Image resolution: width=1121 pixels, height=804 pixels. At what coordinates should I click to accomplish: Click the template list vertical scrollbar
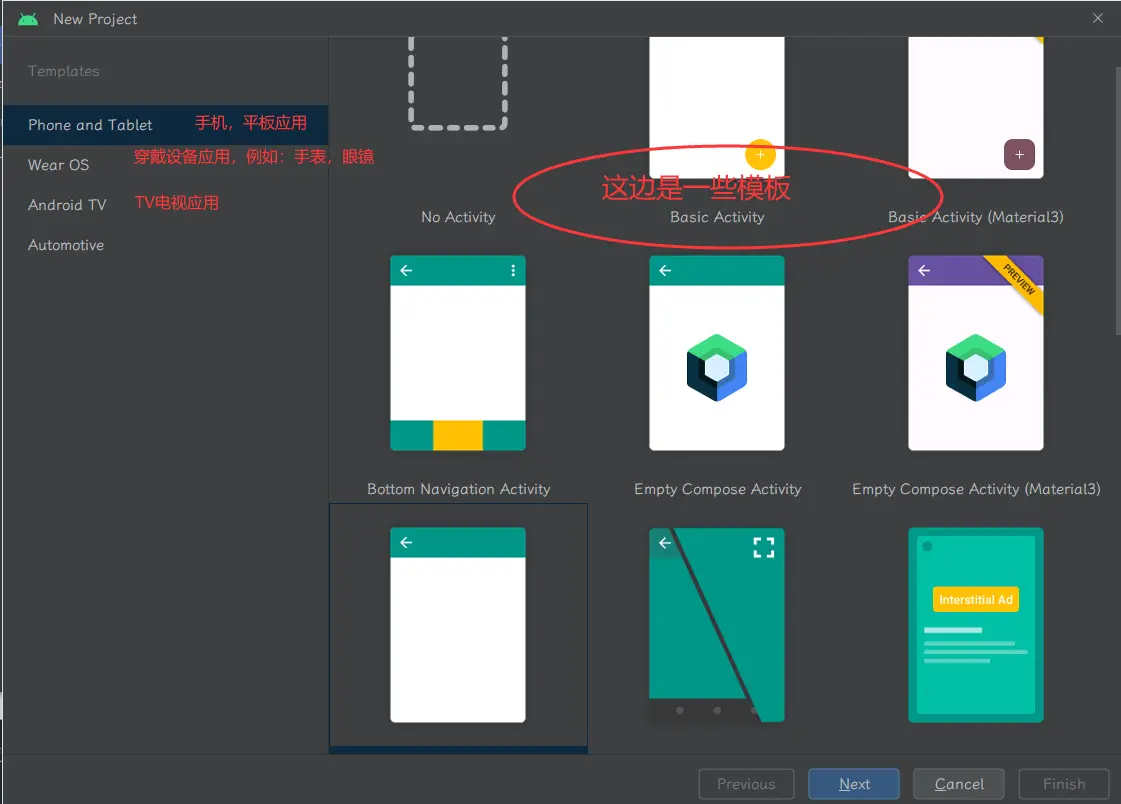click(1117, 200)
